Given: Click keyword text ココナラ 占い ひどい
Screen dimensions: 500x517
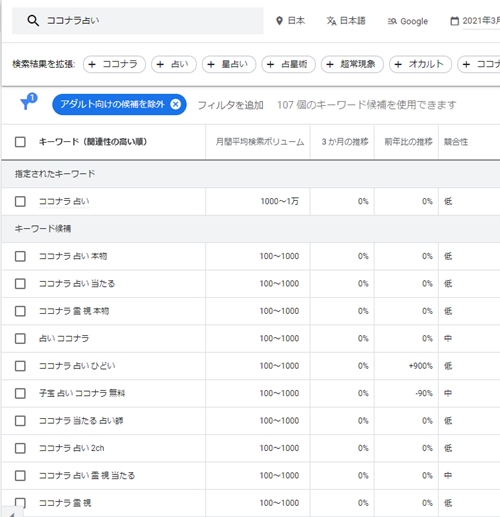Looking at the screenshot, I should [77, 366].
